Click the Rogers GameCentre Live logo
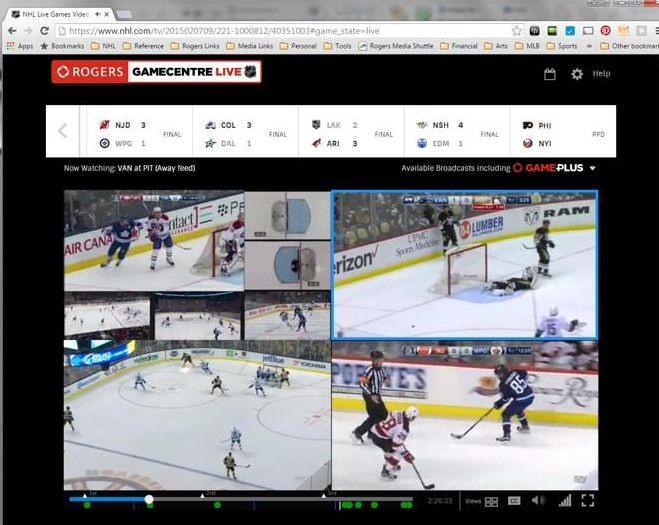The width and height of the screenshot is (659, 525). (156, 72)
